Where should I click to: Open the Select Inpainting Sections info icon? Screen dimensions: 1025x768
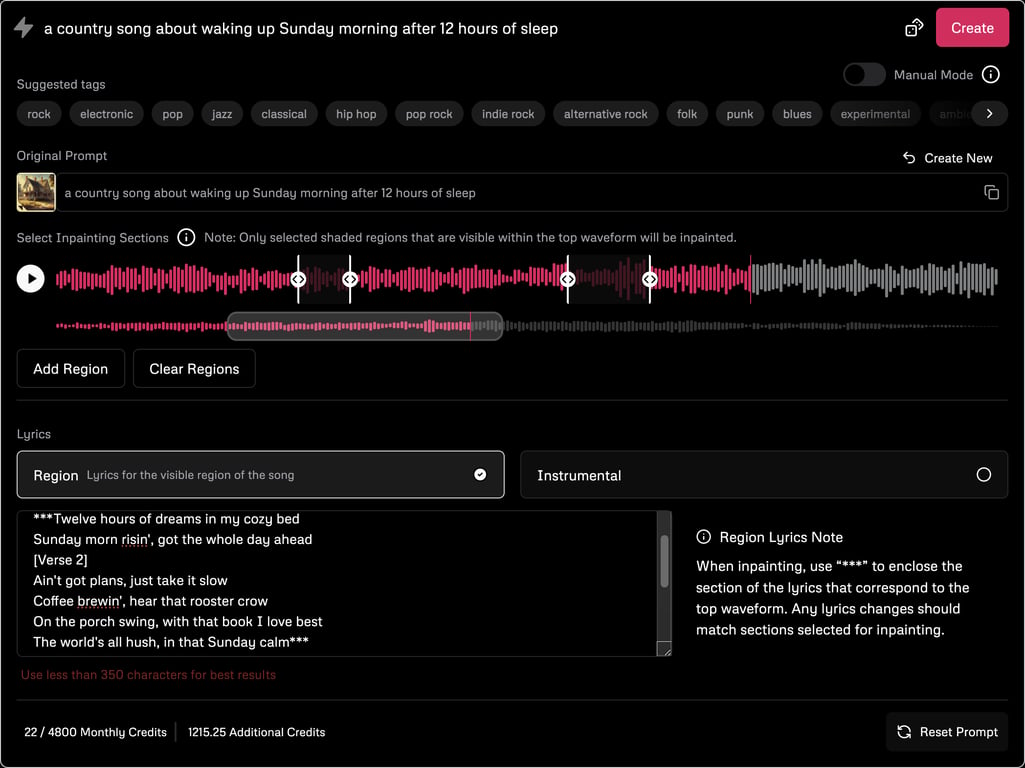pos(186,237)
